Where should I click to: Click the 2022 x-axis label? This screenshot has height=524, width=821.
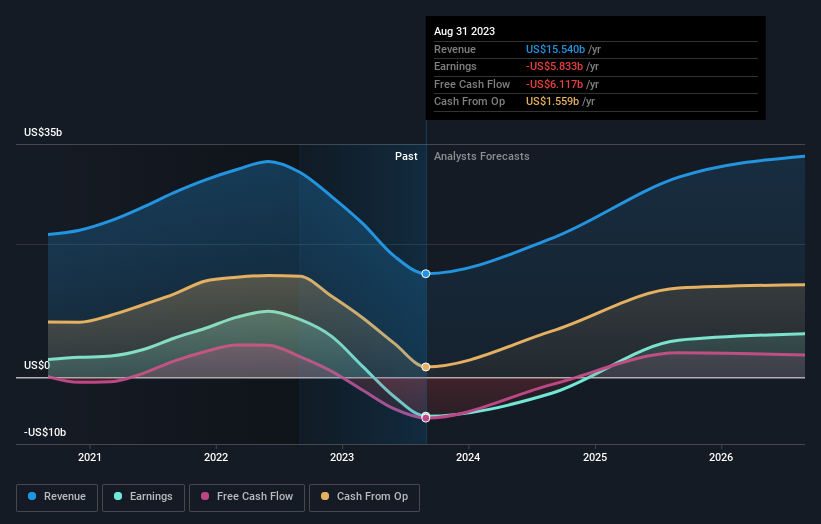[x=216, y=458]
